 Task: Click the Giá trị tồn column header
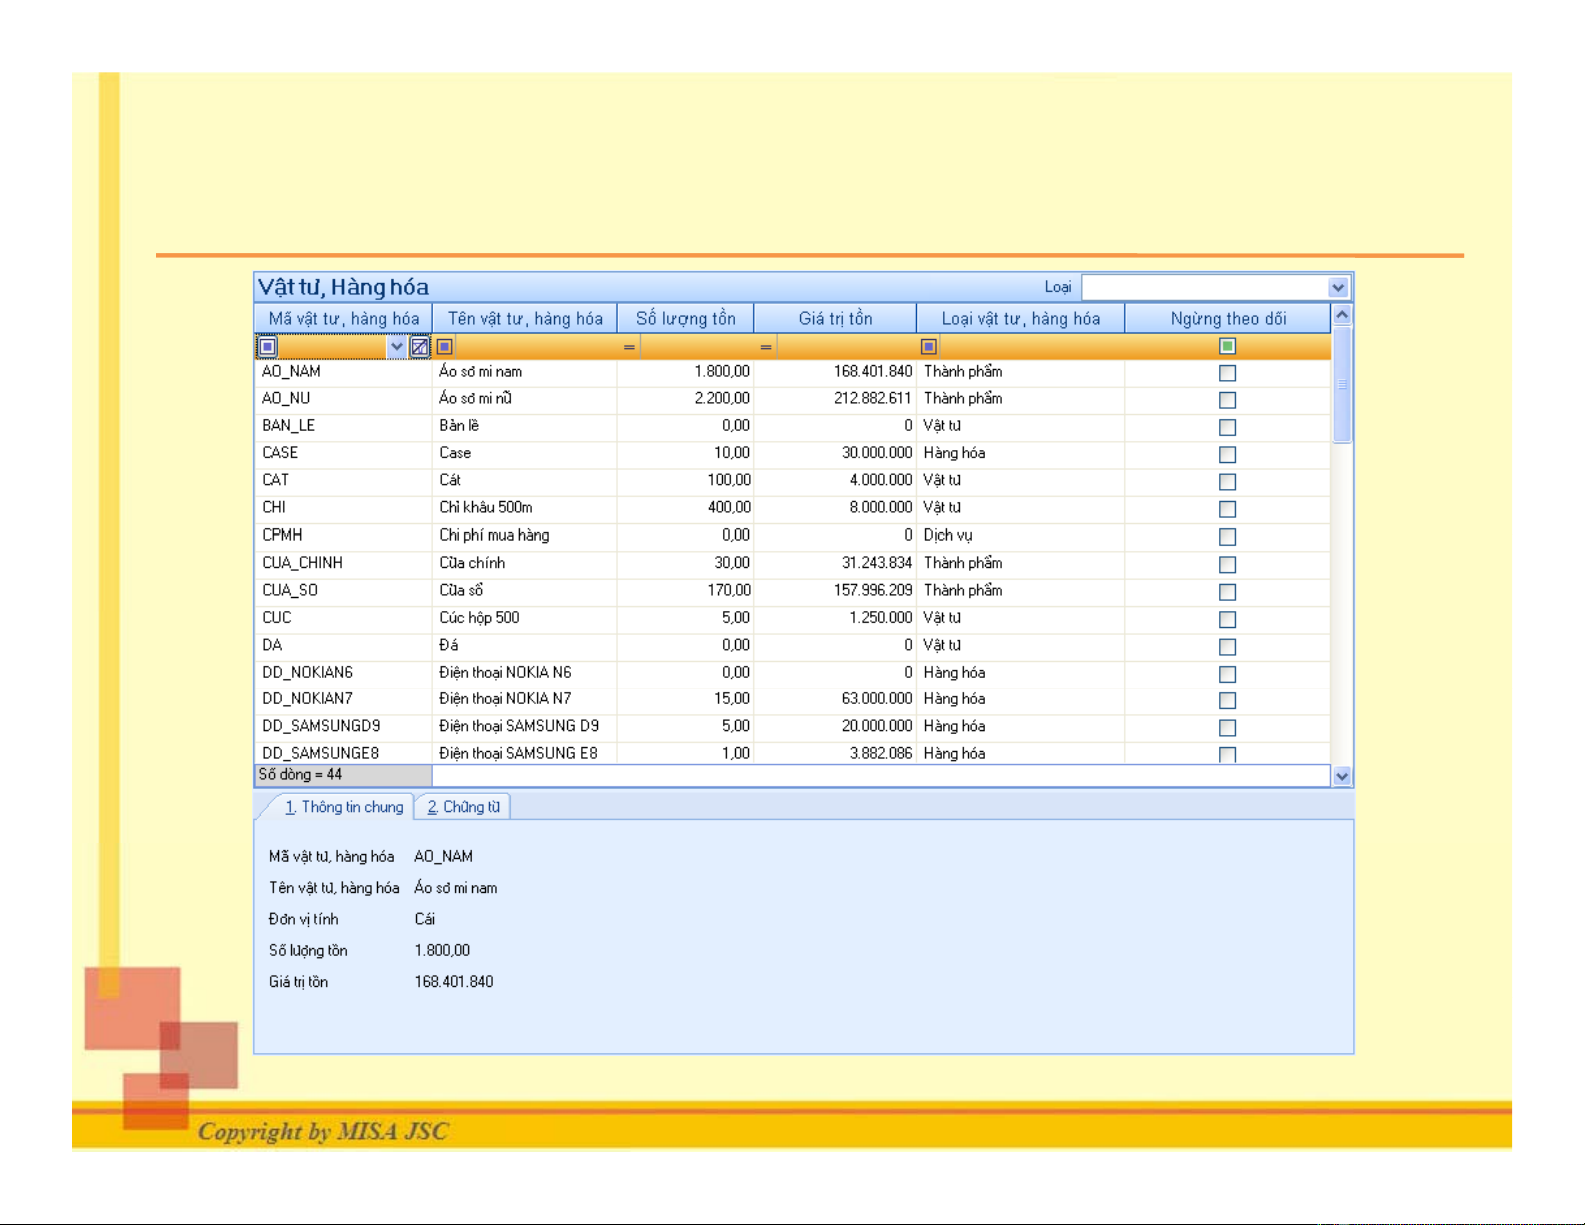point(835,319)
